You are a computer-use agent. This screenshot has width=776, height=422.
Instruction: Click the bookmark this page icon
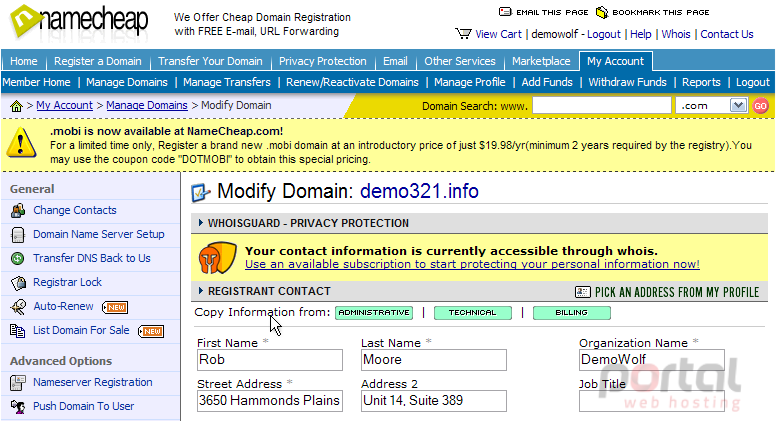coord(601,12)
